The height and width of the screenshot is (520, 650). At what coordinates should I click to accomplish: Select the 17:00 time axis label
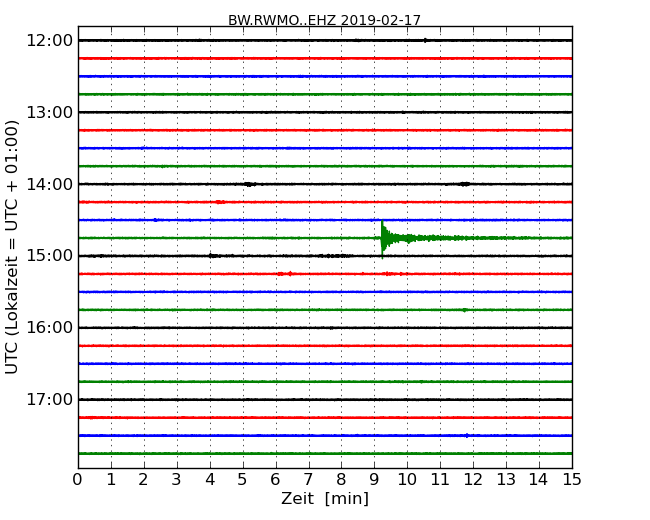[x=49, y=399]
